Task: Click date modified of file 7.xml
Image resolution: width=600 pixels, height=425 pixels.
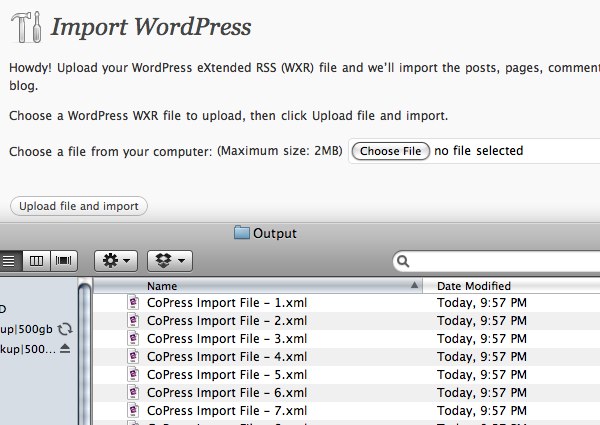Action: (x=482, y=410)
